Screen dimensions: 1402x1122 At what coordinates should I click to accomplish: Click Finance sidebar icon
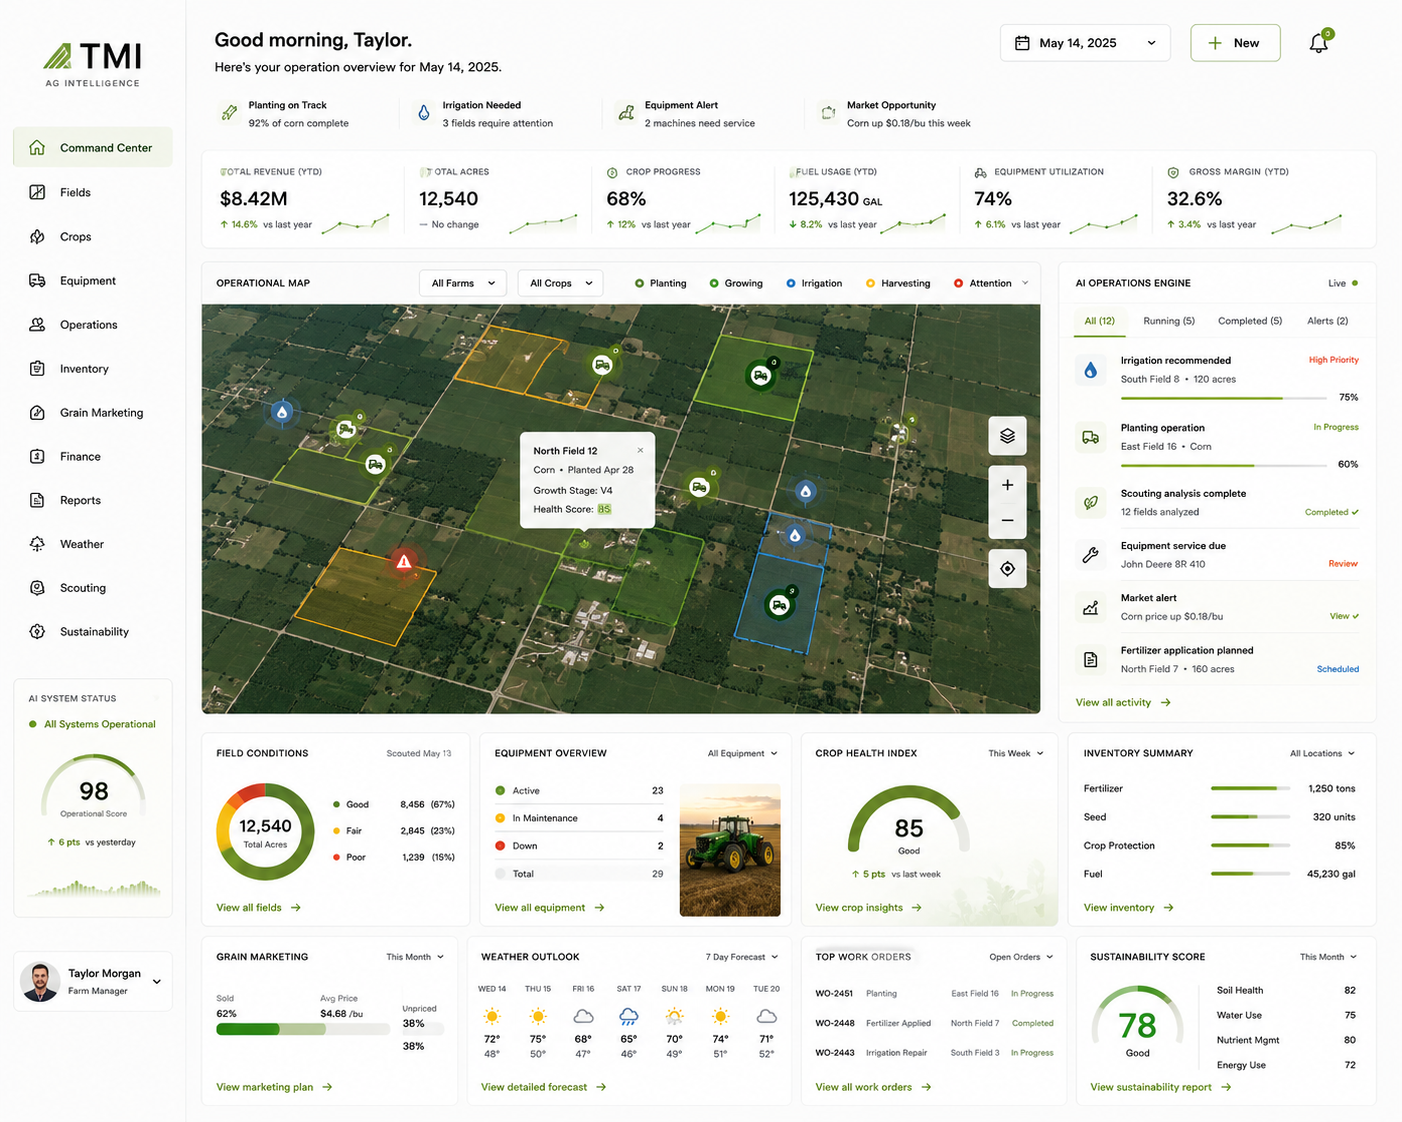pos(37,456)
